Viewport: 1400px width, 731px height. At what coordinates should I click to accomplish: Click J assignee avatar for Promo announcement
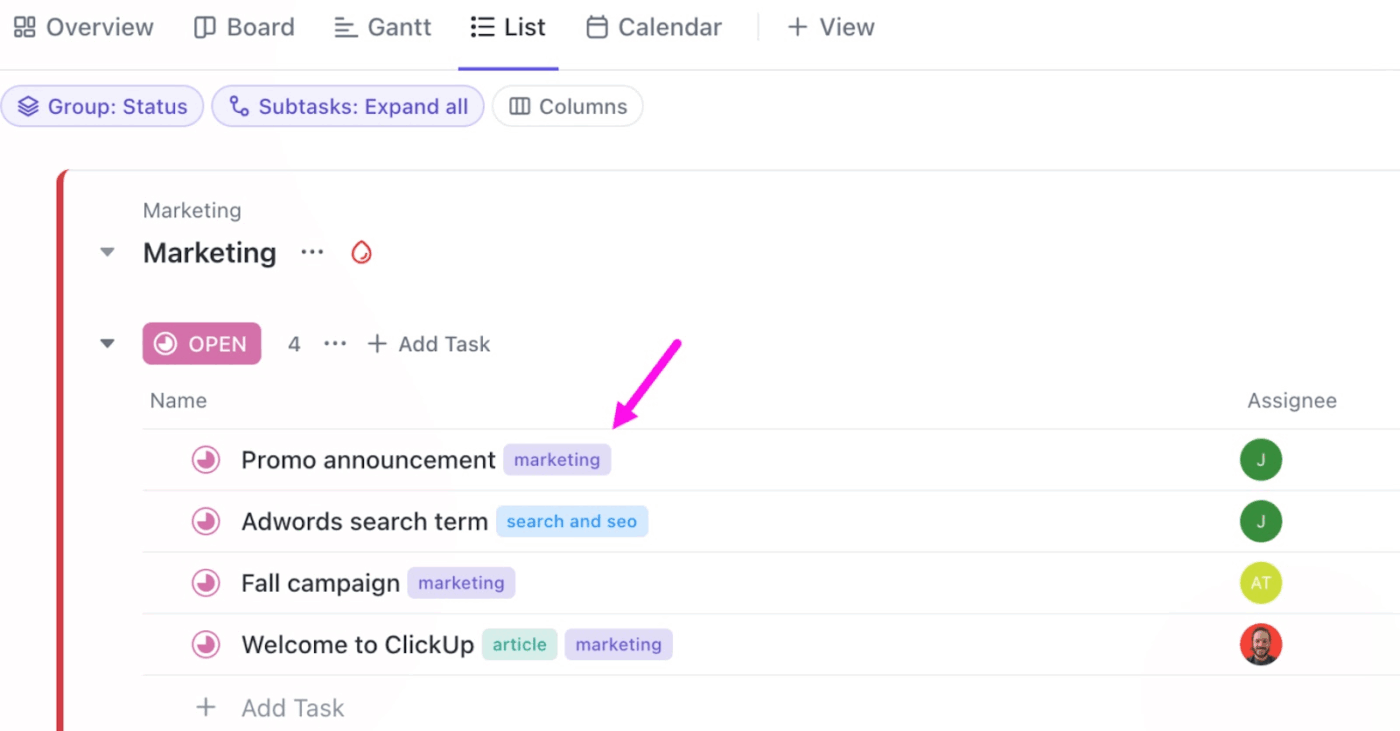(x=1261, y=460)
